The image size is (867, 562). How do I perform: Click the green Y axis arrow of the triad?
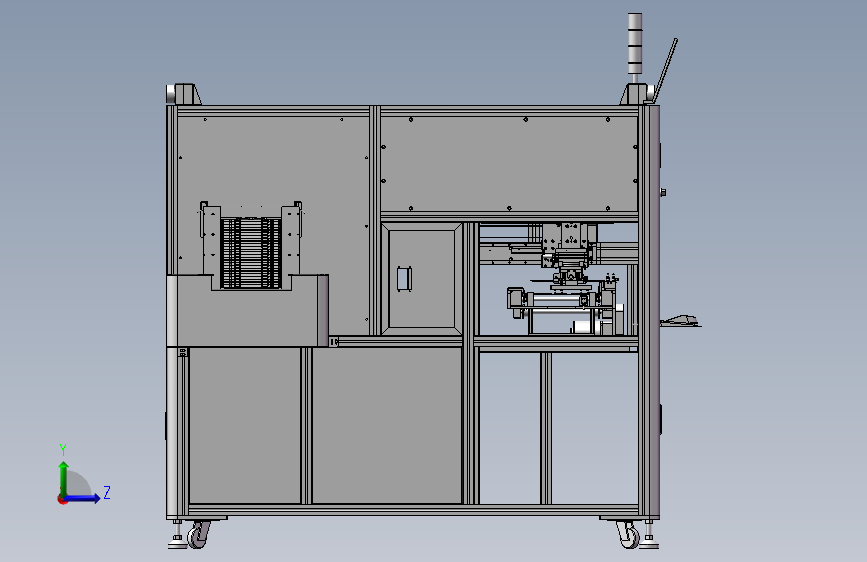64,478
